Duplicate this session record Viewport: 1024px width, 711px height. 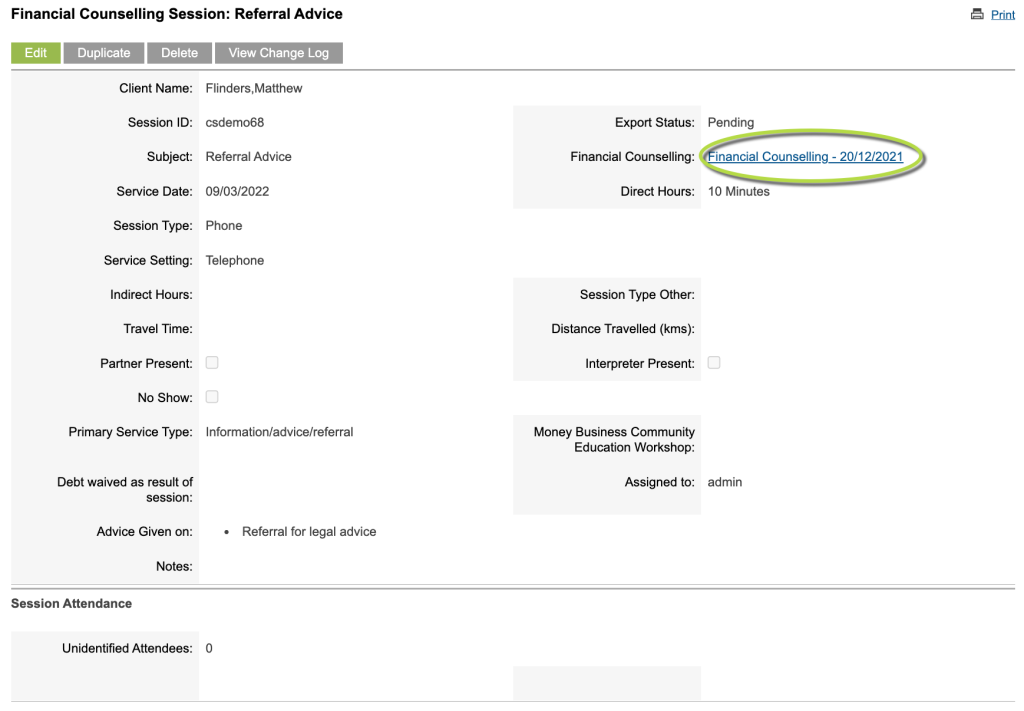pyautogui.click(x=104, y=53)
